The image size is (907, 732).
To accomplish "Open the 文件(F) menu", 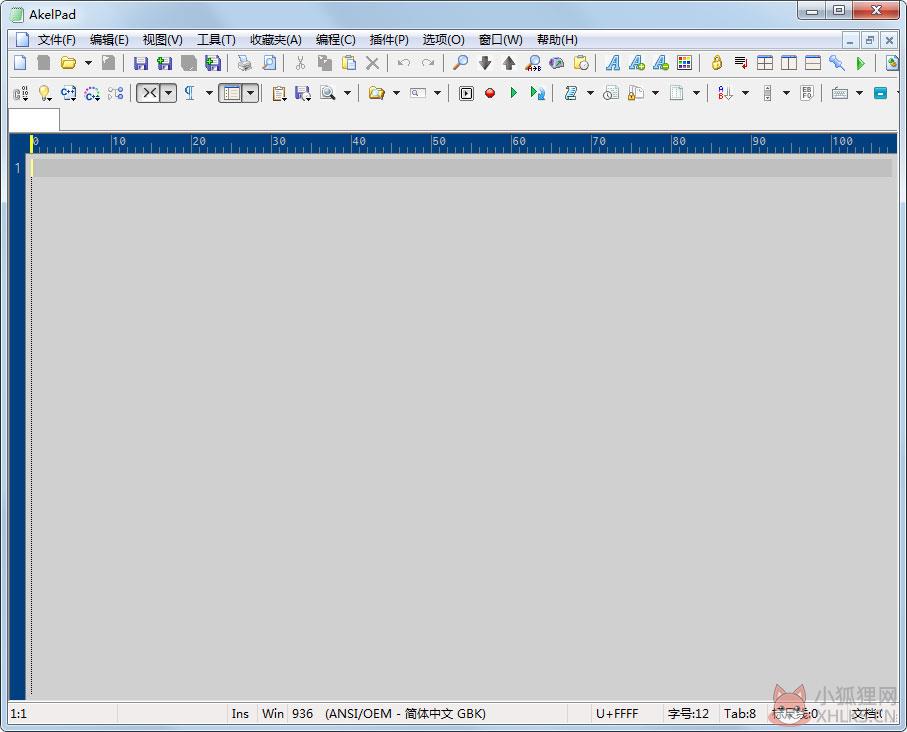I will tap(57, 39).
